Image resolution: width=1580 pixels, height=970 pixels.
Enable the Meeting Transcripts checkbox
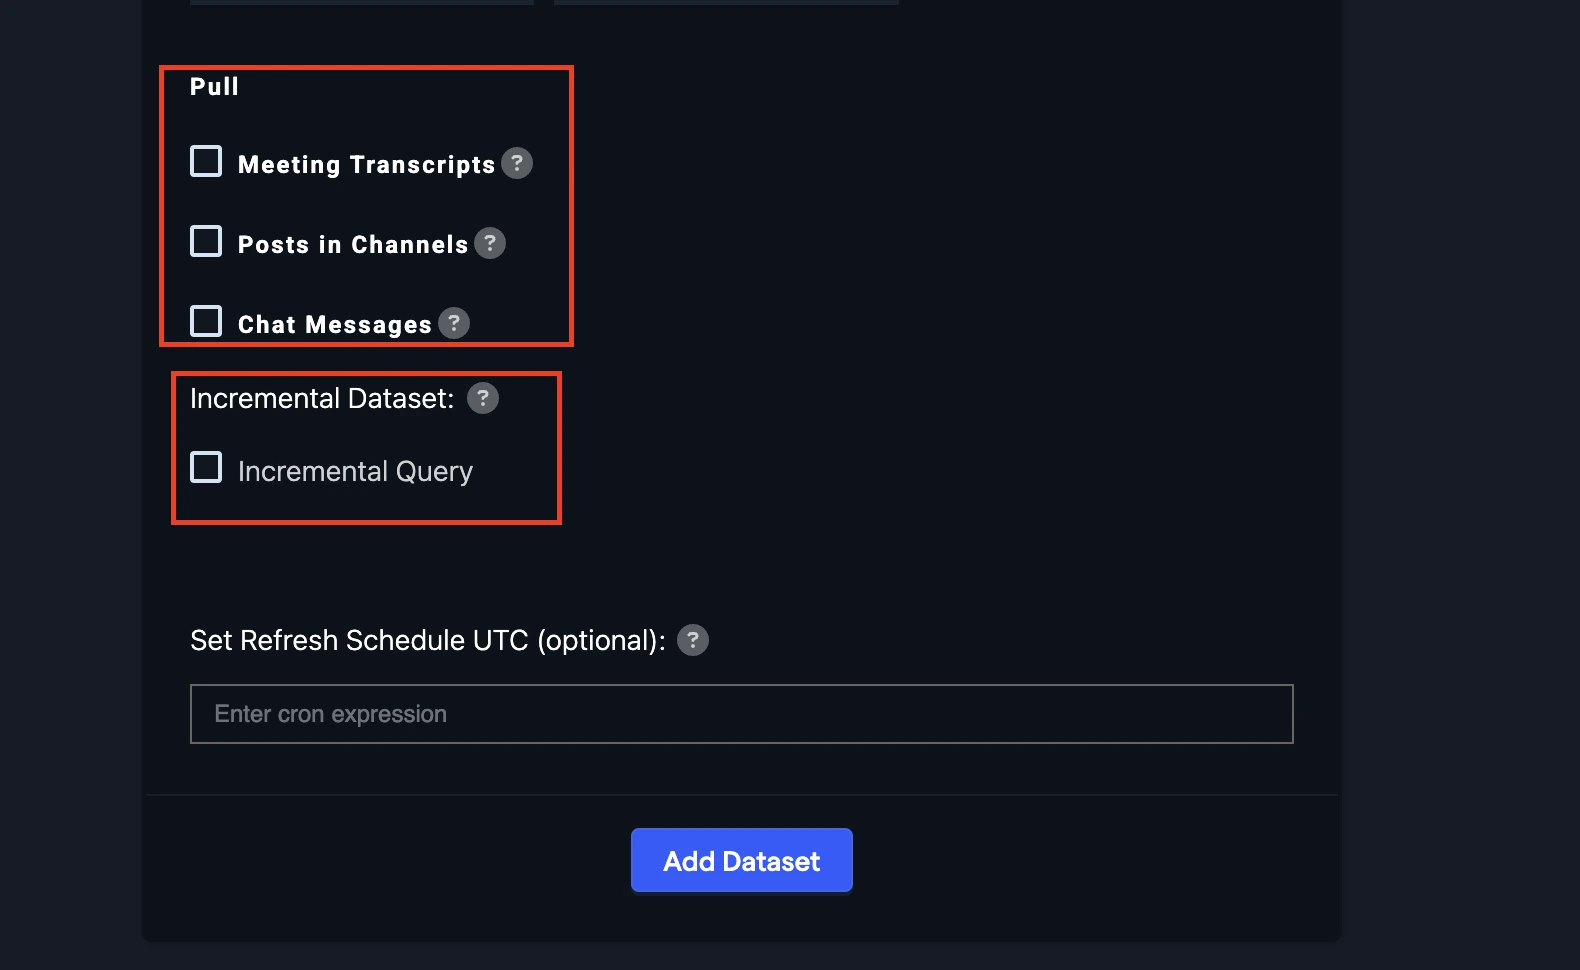click(205, 160)
